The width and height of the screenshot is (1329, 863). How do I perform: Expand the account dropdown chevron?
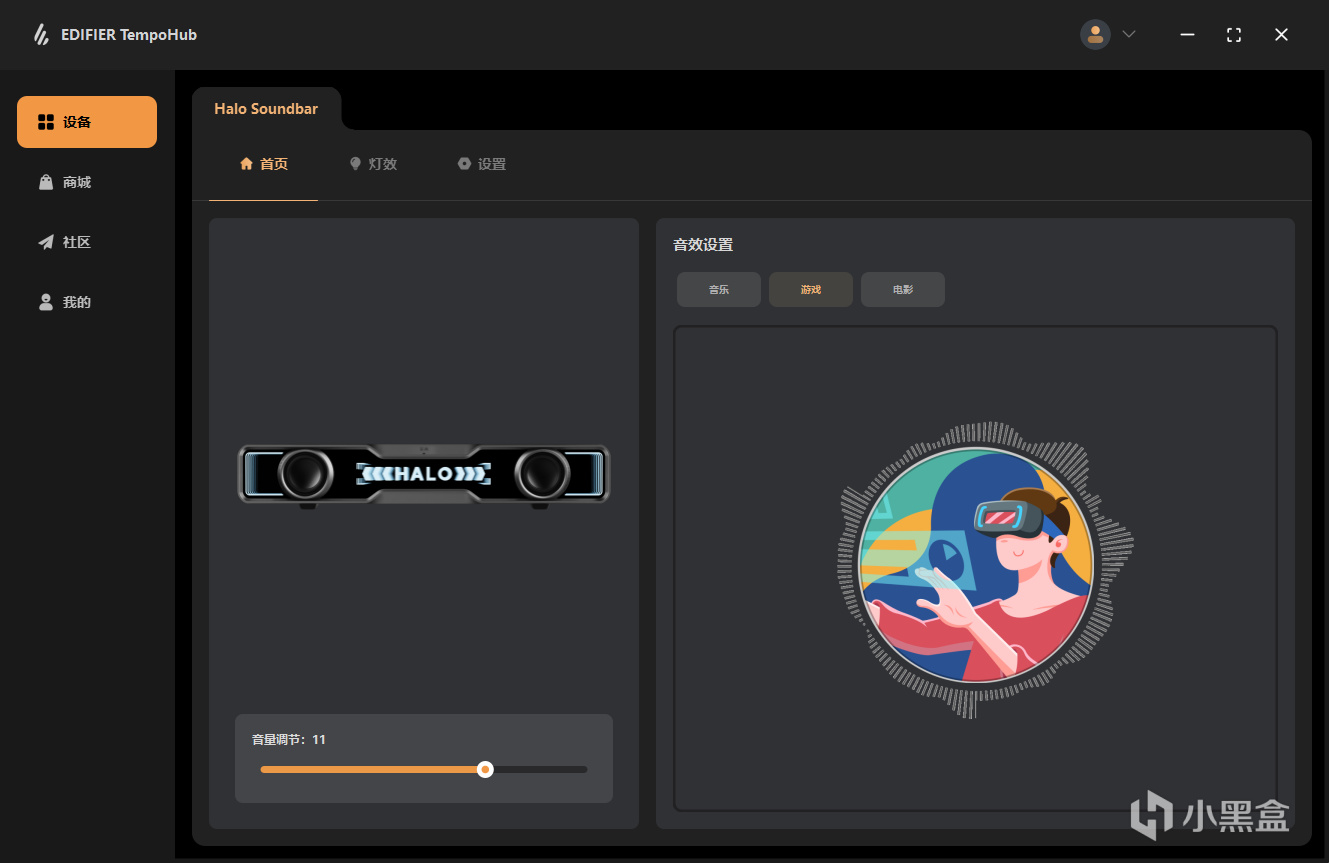pyautogui.click(x=1129, y=35)
